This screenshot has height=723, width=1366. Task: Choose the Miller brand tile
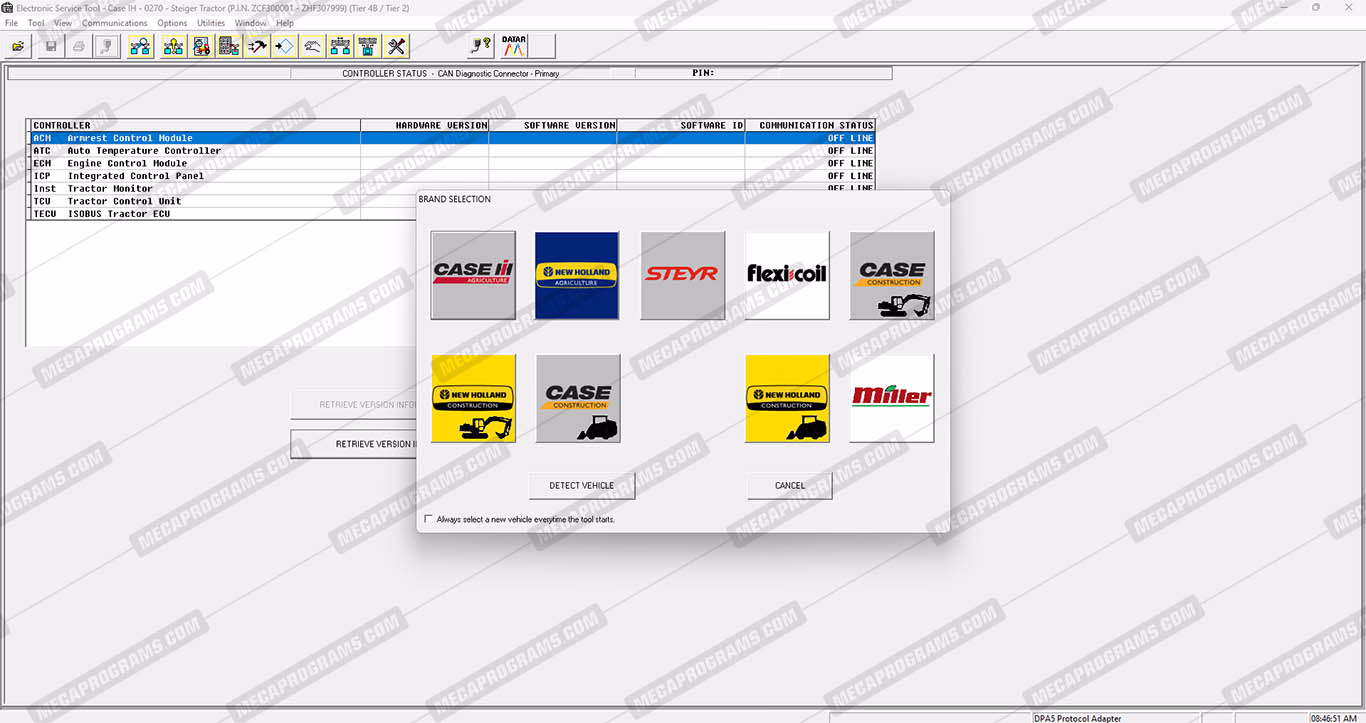[x=892, y=398]
